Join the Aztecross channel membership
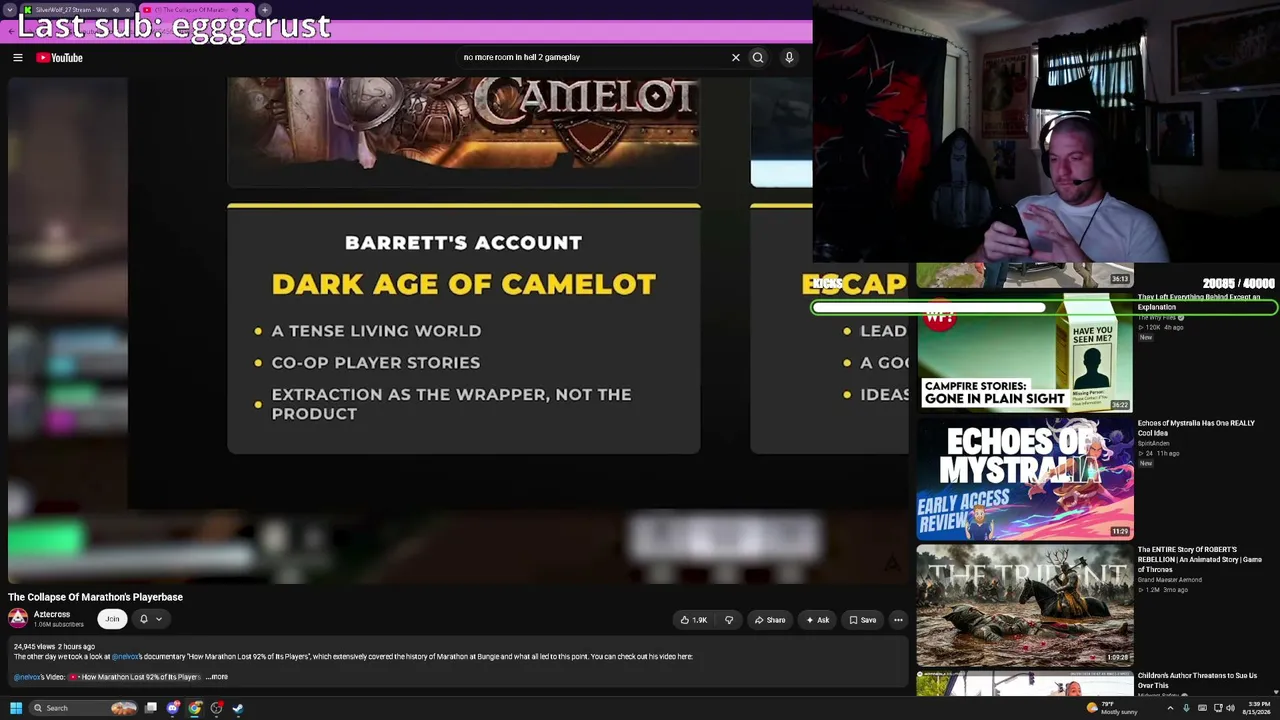The image size is (1280, 720). coord(112,619)
